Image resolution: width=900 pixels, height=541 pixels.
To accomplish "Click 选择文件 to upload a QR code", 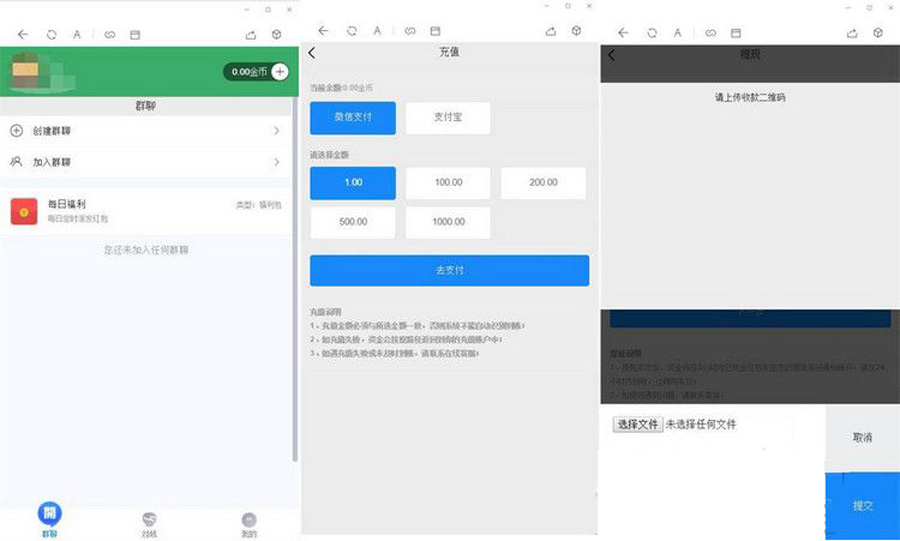I will point(637,424).
